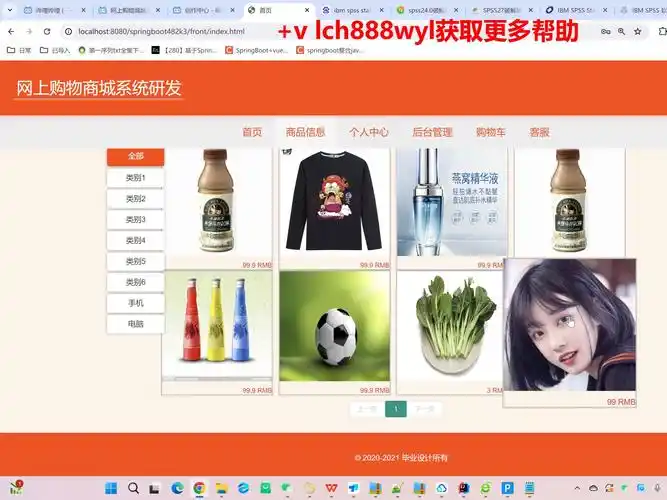This screenshot has height=500, width=667.
Task: Switch to the 'spss24.0' tab
Action: pos(427,10)
